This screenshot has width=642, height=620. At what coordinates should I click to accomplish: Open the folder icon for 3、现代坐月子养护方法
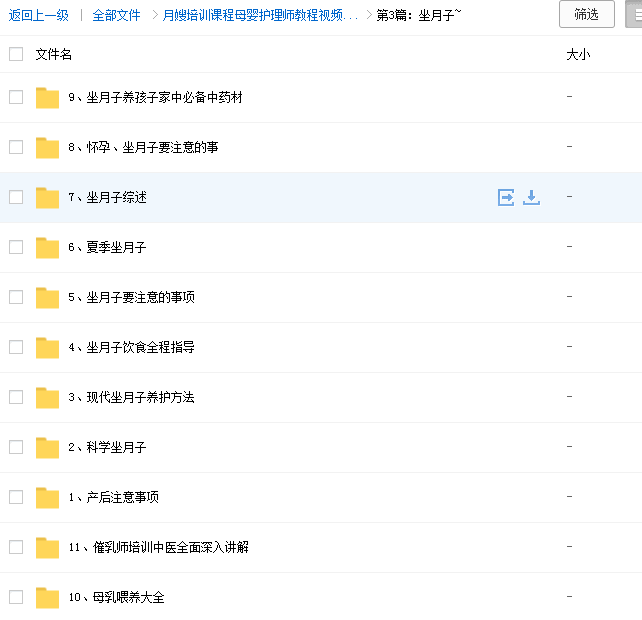tap(47, 398)
